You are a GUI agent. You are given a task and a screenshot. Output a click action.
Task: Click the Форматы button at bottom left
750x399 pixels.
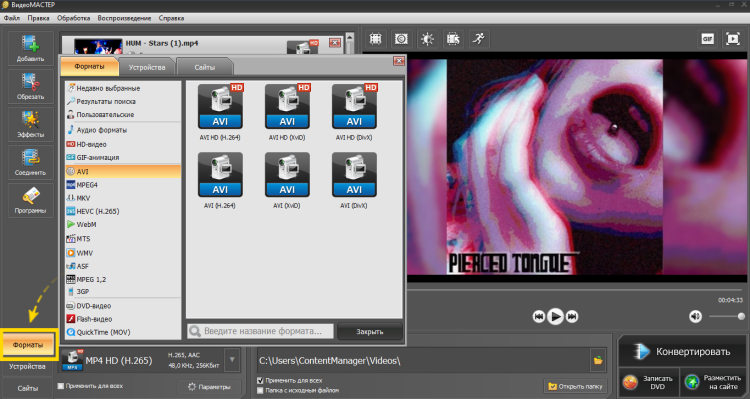pyautogui.click(x=28, y=344)
